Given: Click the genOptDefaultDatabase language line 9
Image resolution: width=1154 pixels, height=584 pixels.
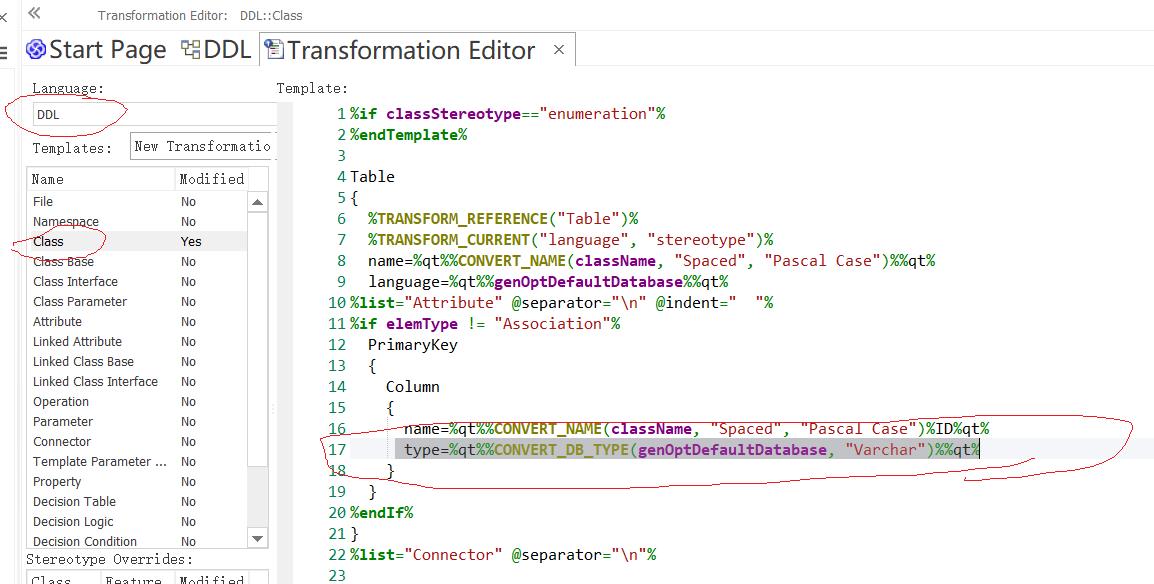Looking at the screenshot, I should [548, 282].
